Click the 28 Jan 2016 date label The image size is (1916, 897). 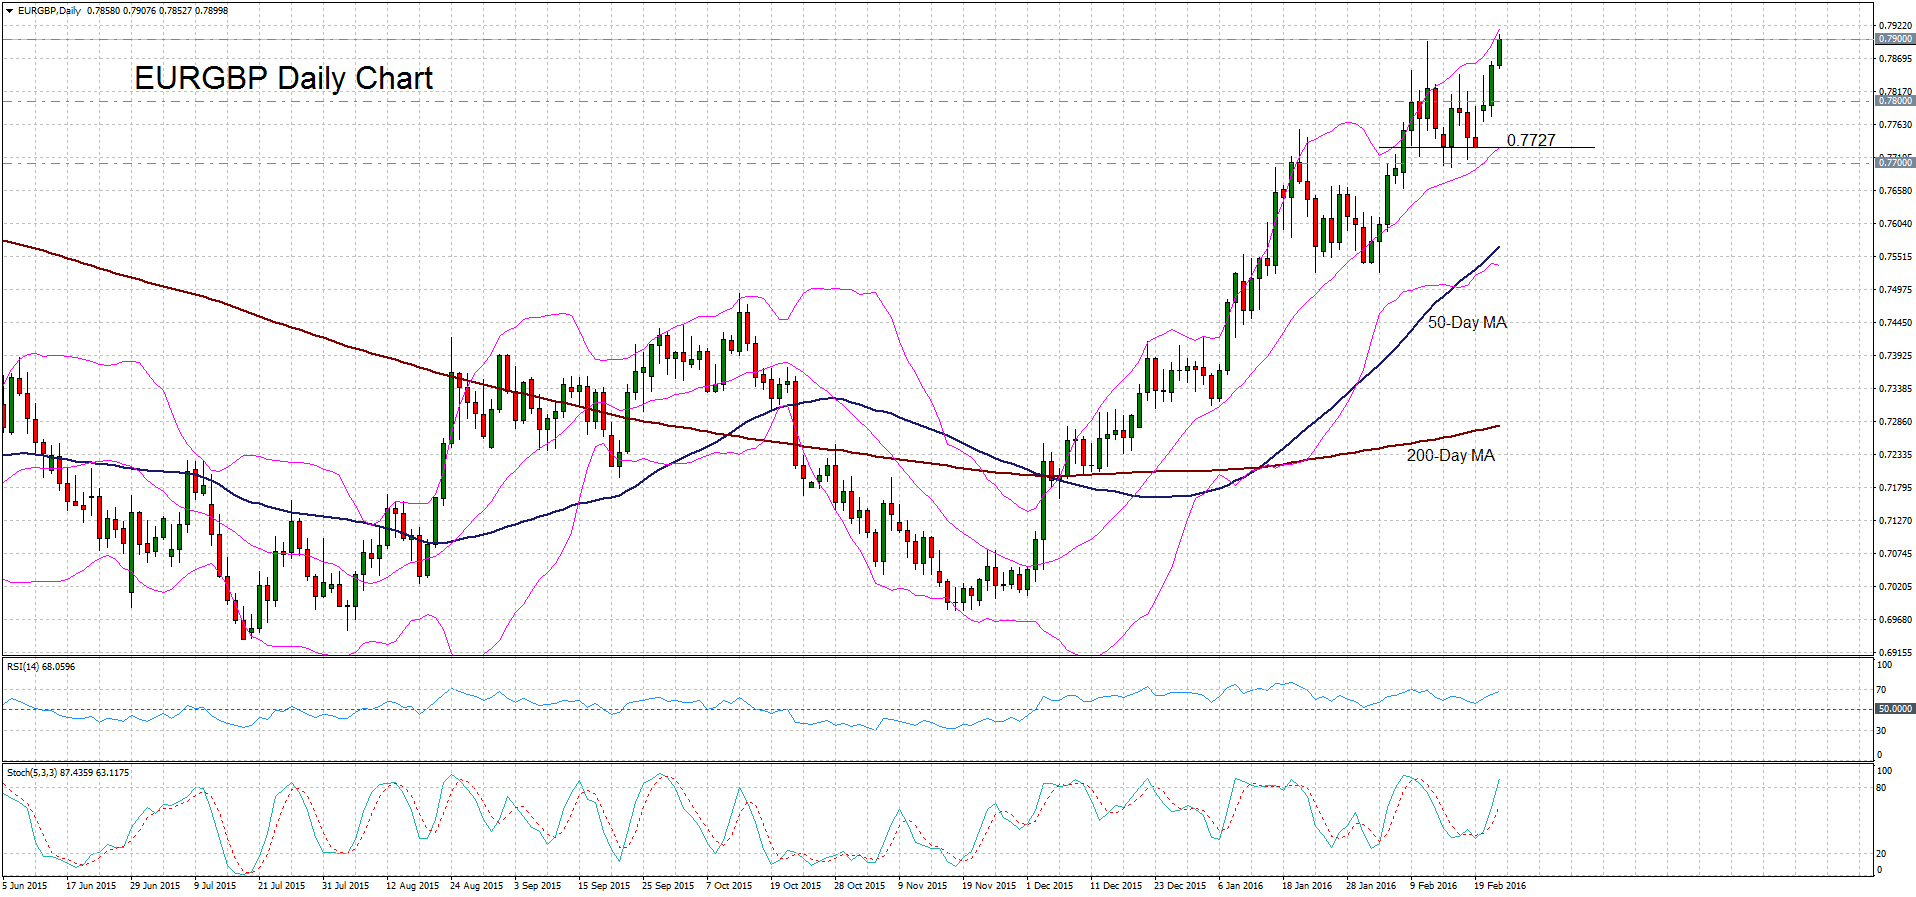pos(1371,886)
